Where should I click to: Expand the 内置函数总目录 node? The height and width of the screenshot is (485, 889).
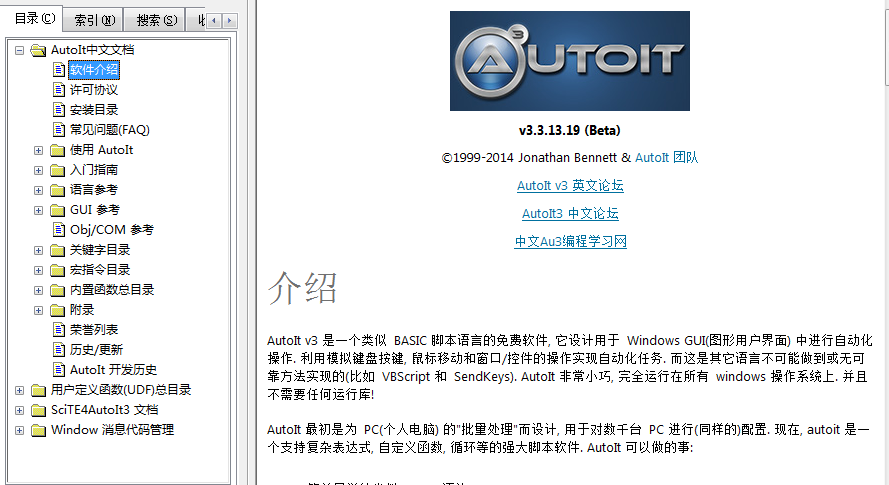(38, 290)
